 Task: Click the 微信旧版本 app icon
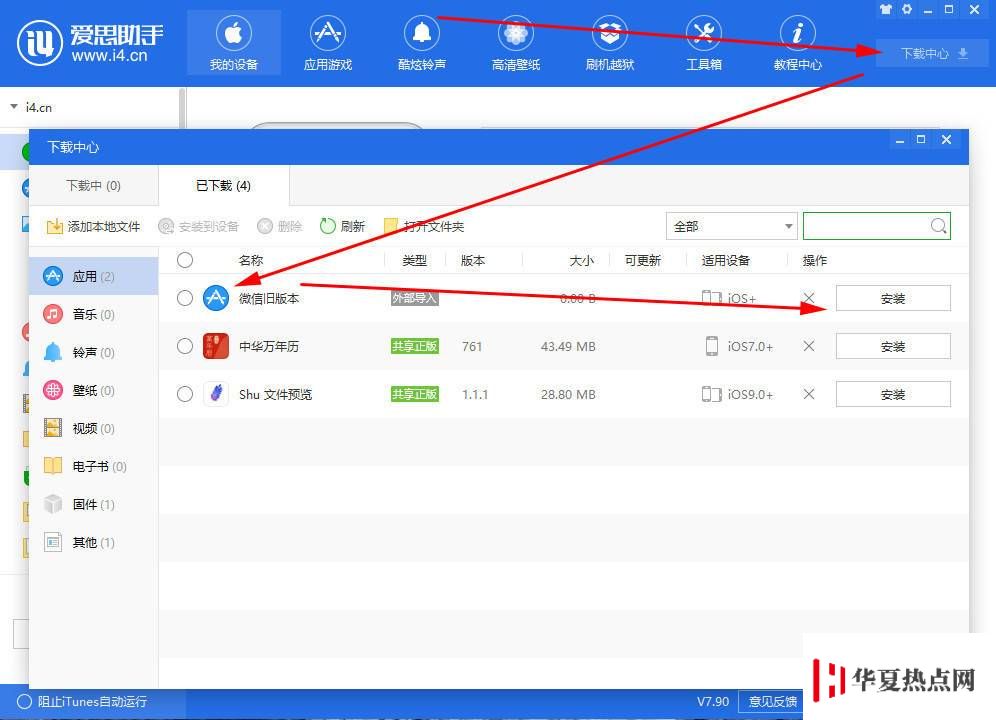click(x=216, y=298)
